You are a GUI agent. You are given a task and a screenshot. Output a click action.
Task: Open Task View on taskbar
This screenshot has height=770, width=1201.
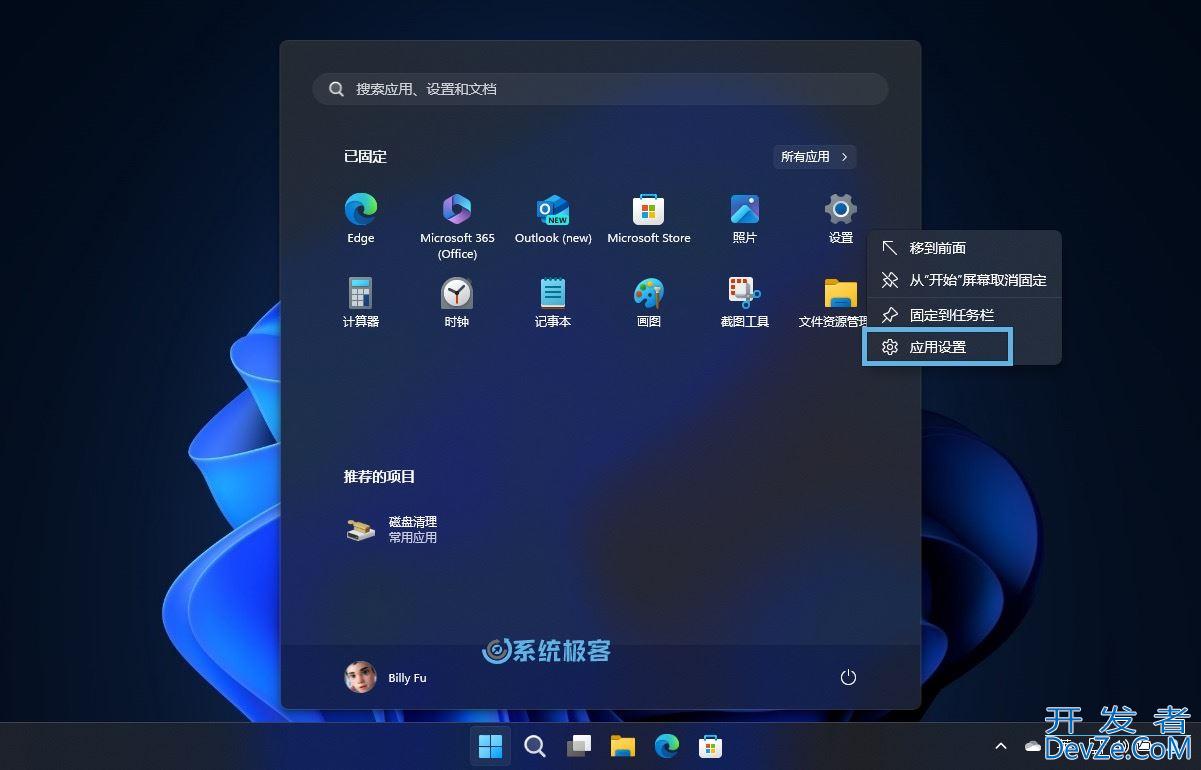point(579,746)
